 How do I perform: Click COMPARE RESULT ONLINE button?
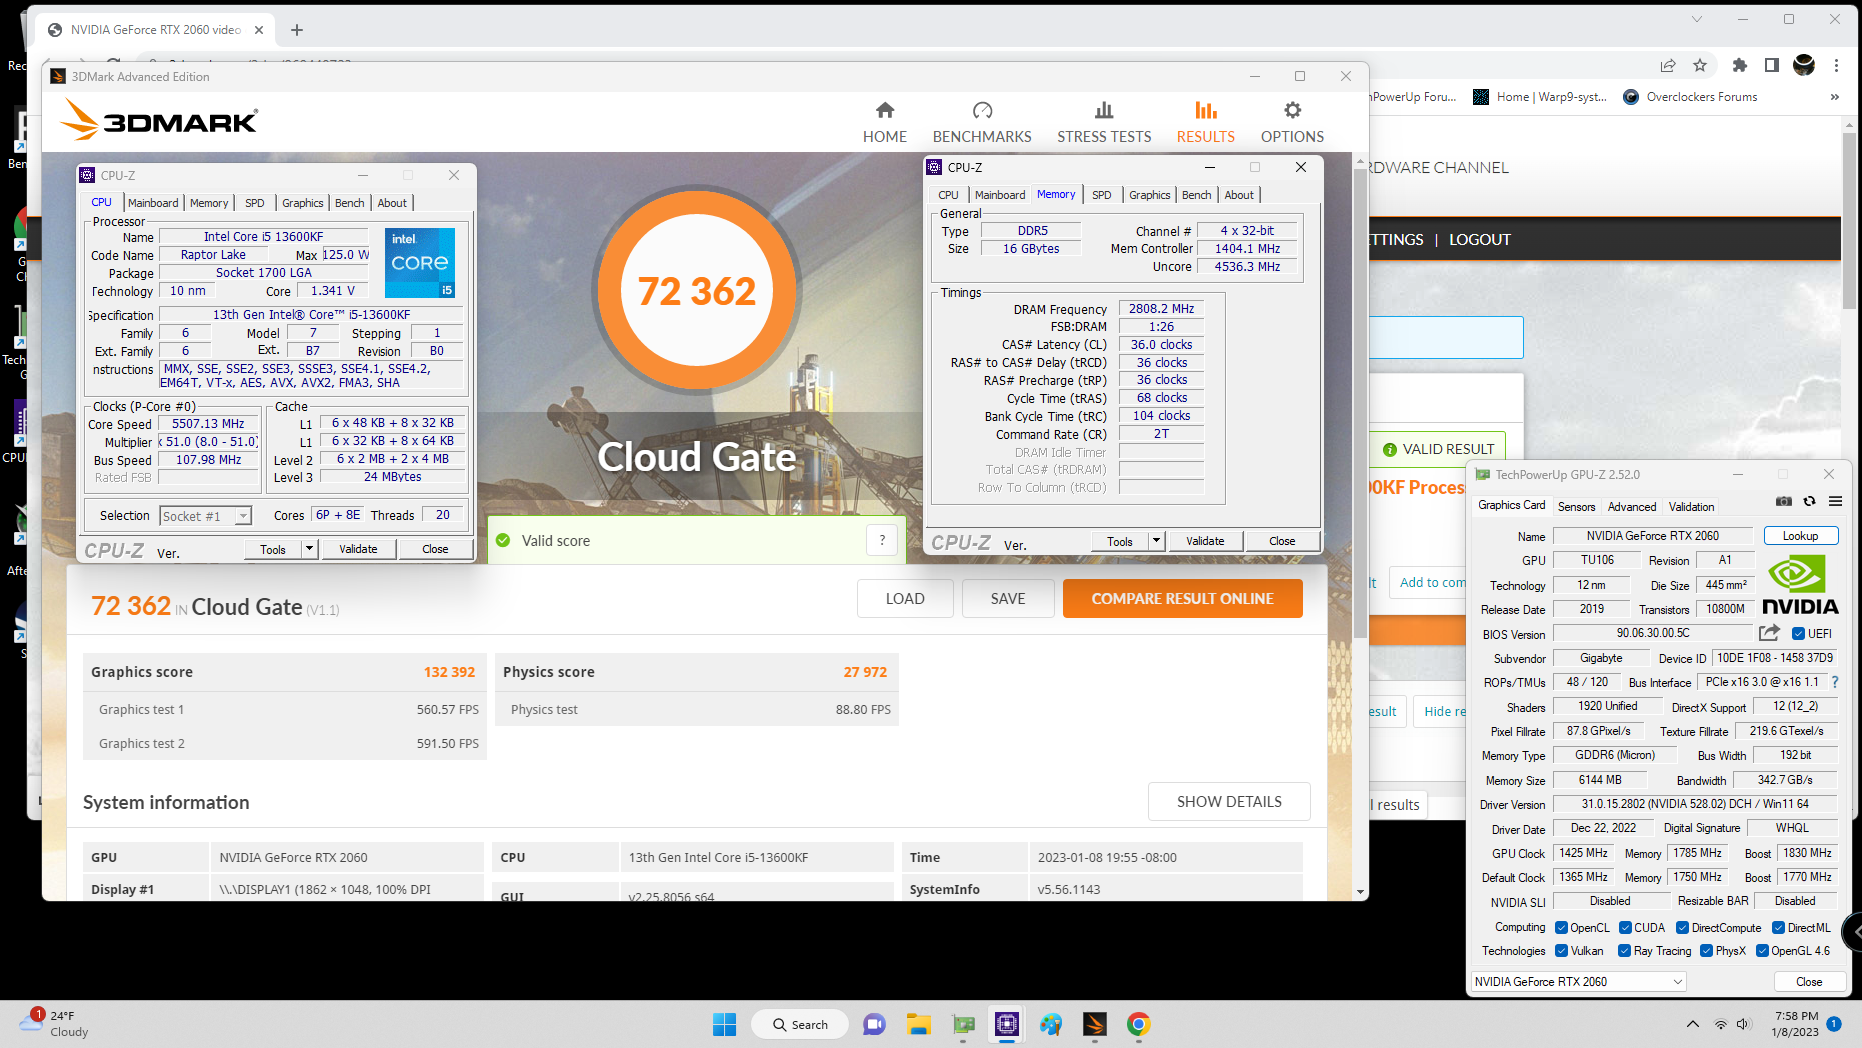coord(1182,598)
